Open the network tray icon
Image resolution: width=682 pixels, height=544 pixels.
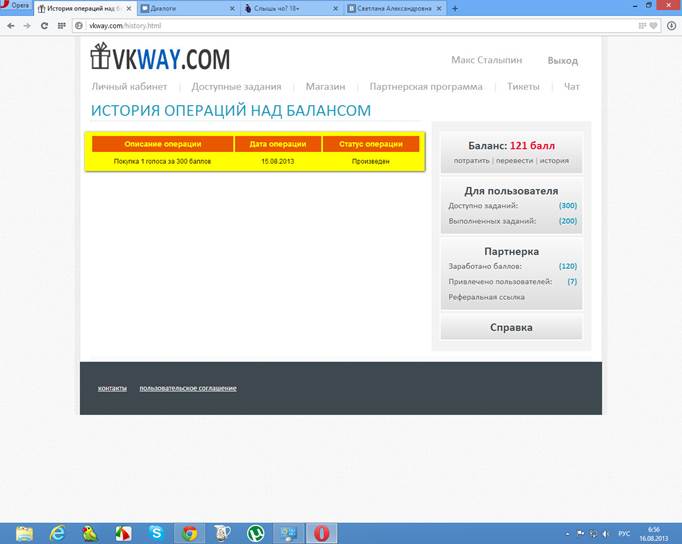(x=593, y=534)
